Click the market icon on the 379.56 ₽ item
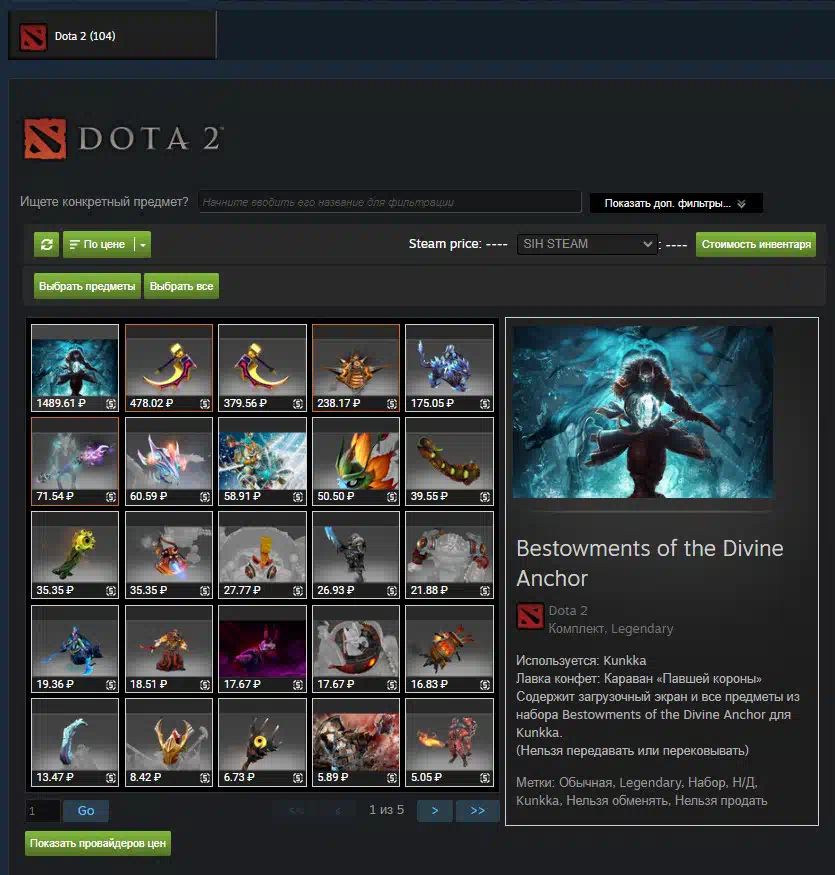This screenshot has width=835, height=875. 298,403
